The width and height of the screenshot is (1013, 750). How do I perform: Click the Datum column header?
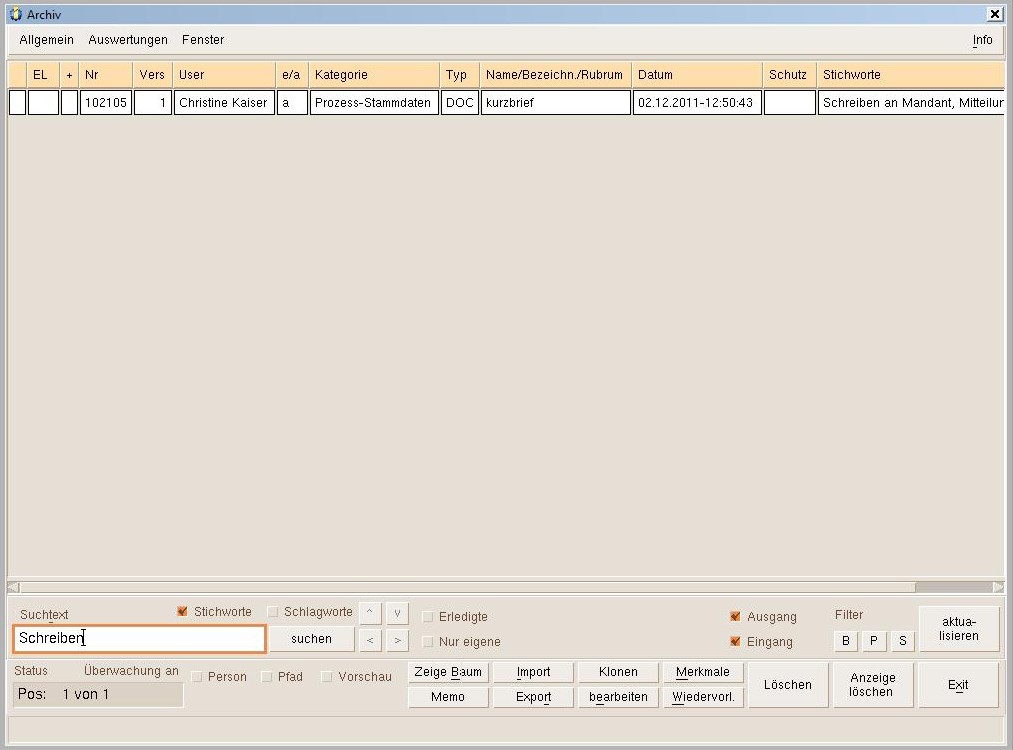tap(697, 75)
